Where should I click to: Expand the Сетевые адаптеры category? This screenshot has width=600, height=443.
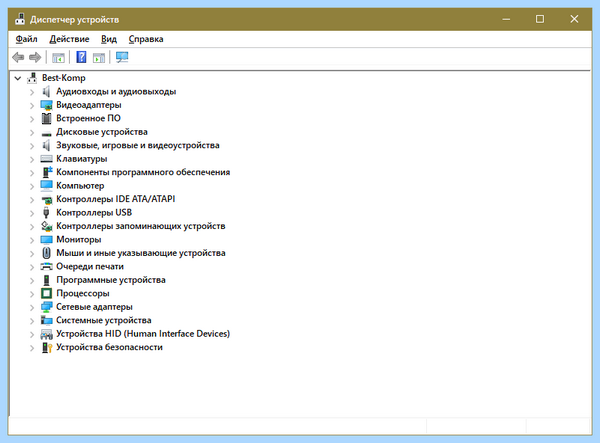point(32,307)
